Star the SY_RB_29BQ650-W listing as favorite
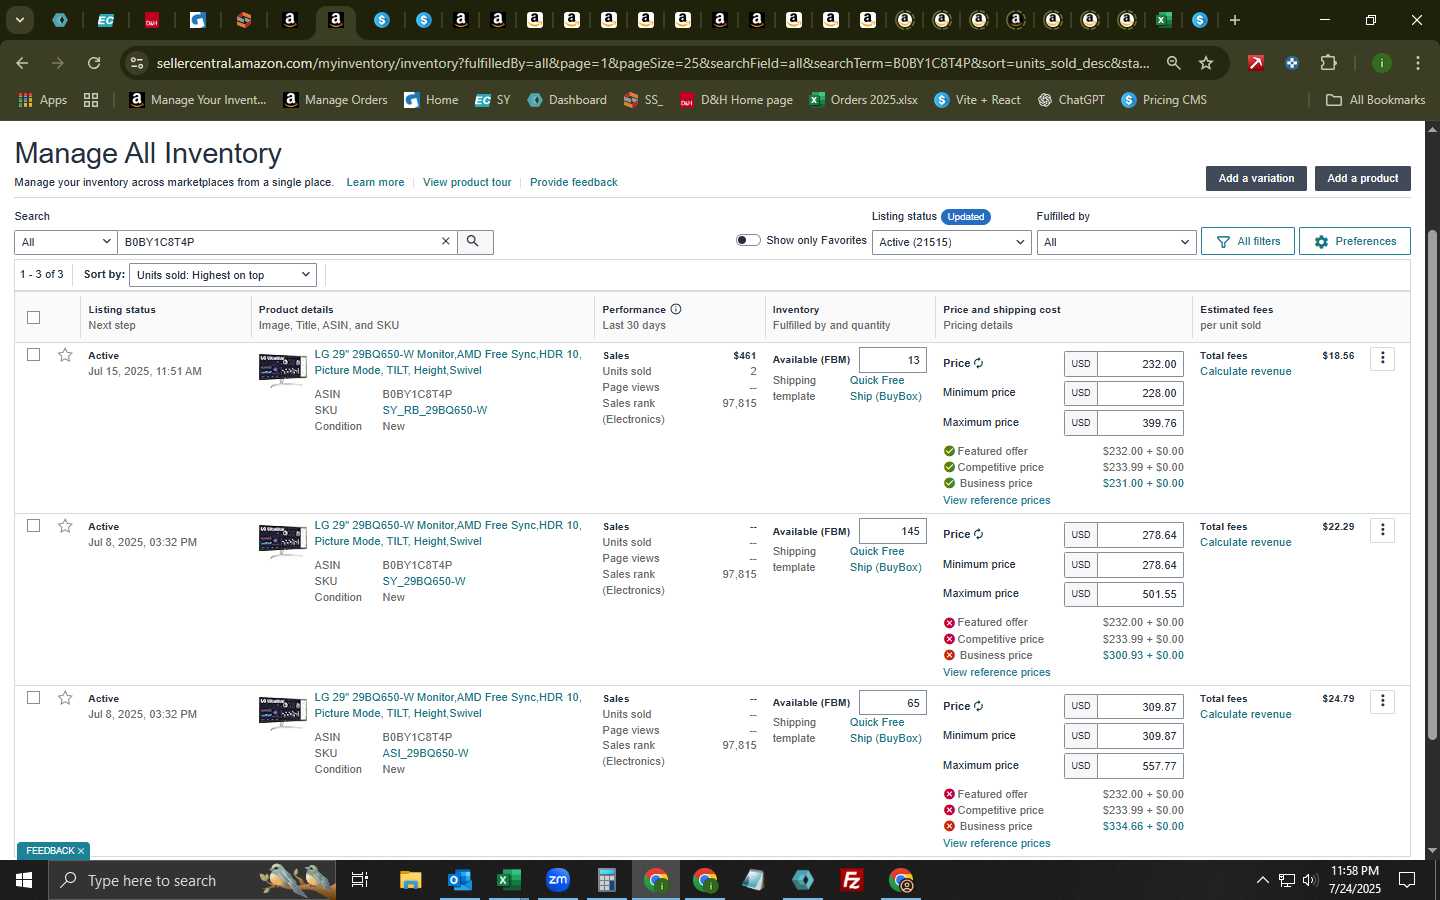 (x=65, y=355)
